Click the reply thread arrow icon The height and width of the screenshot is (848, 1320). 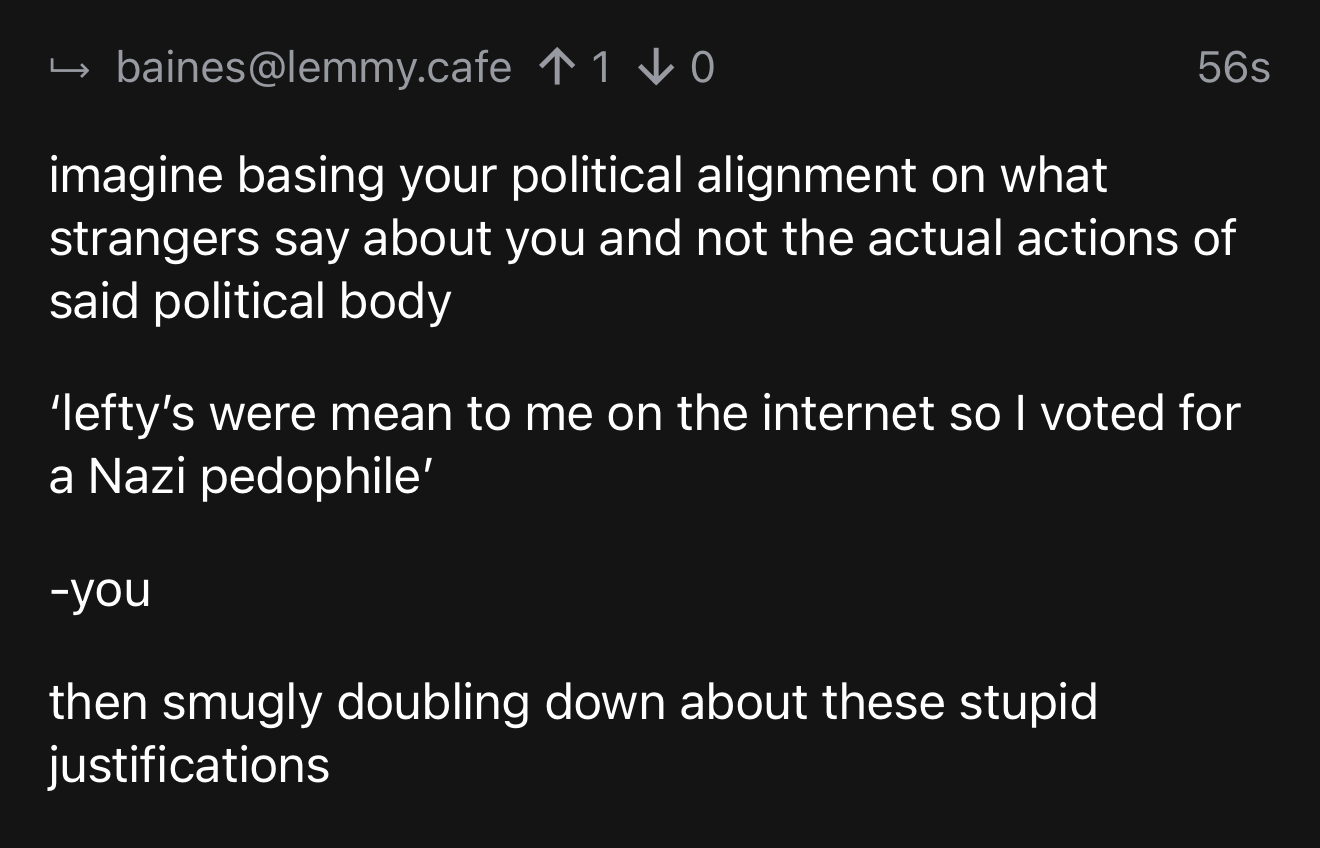(x=69, y=69)
